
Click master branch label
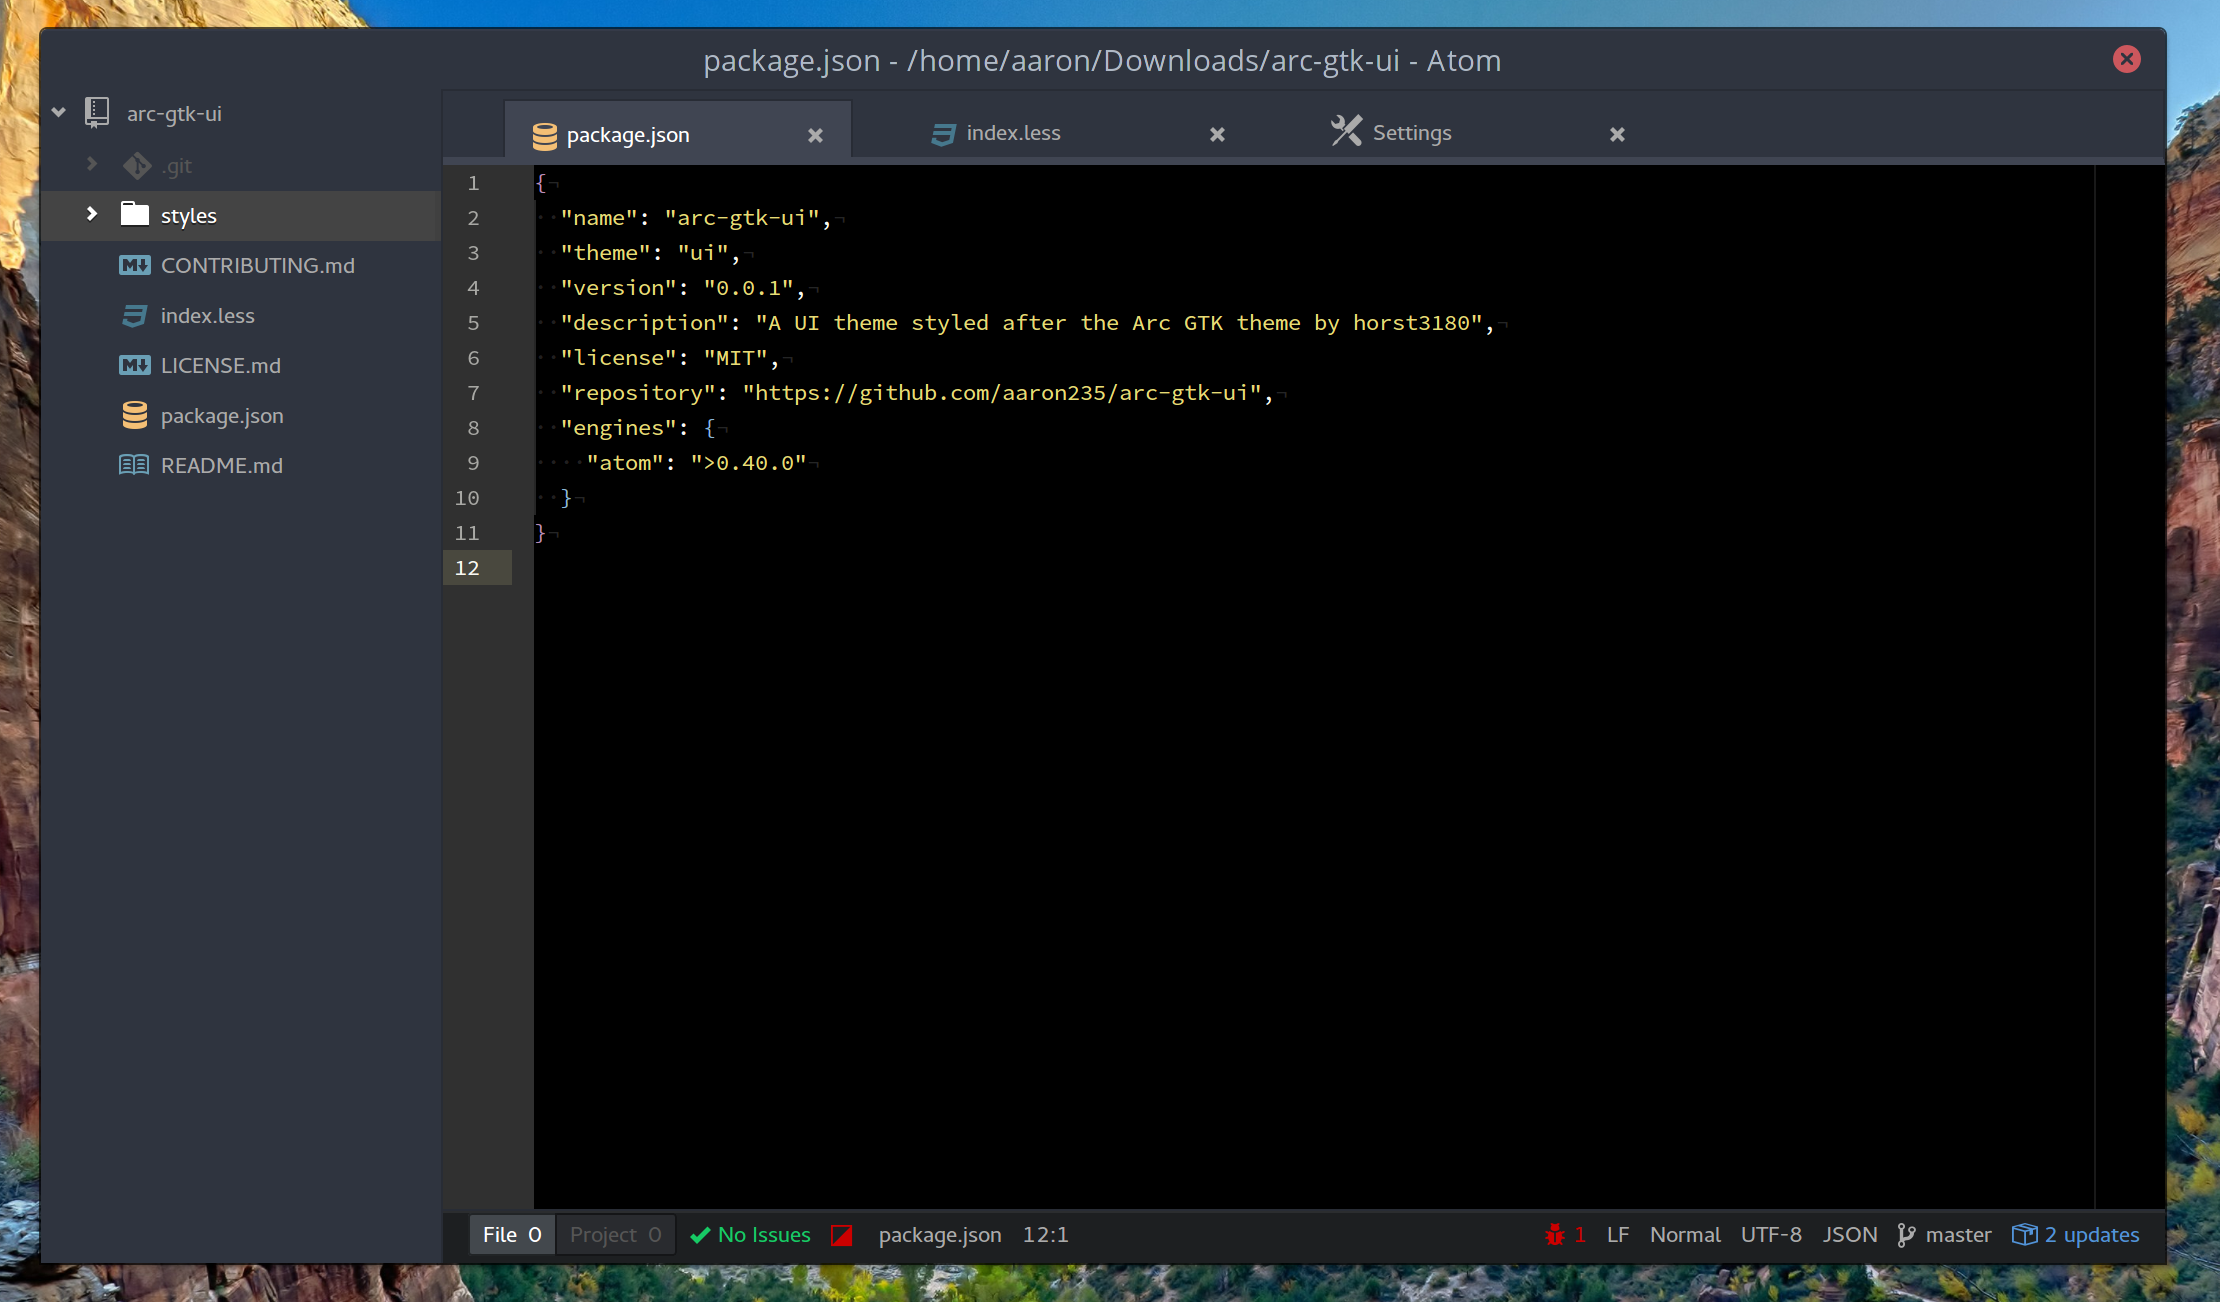click(1958, 1235)
